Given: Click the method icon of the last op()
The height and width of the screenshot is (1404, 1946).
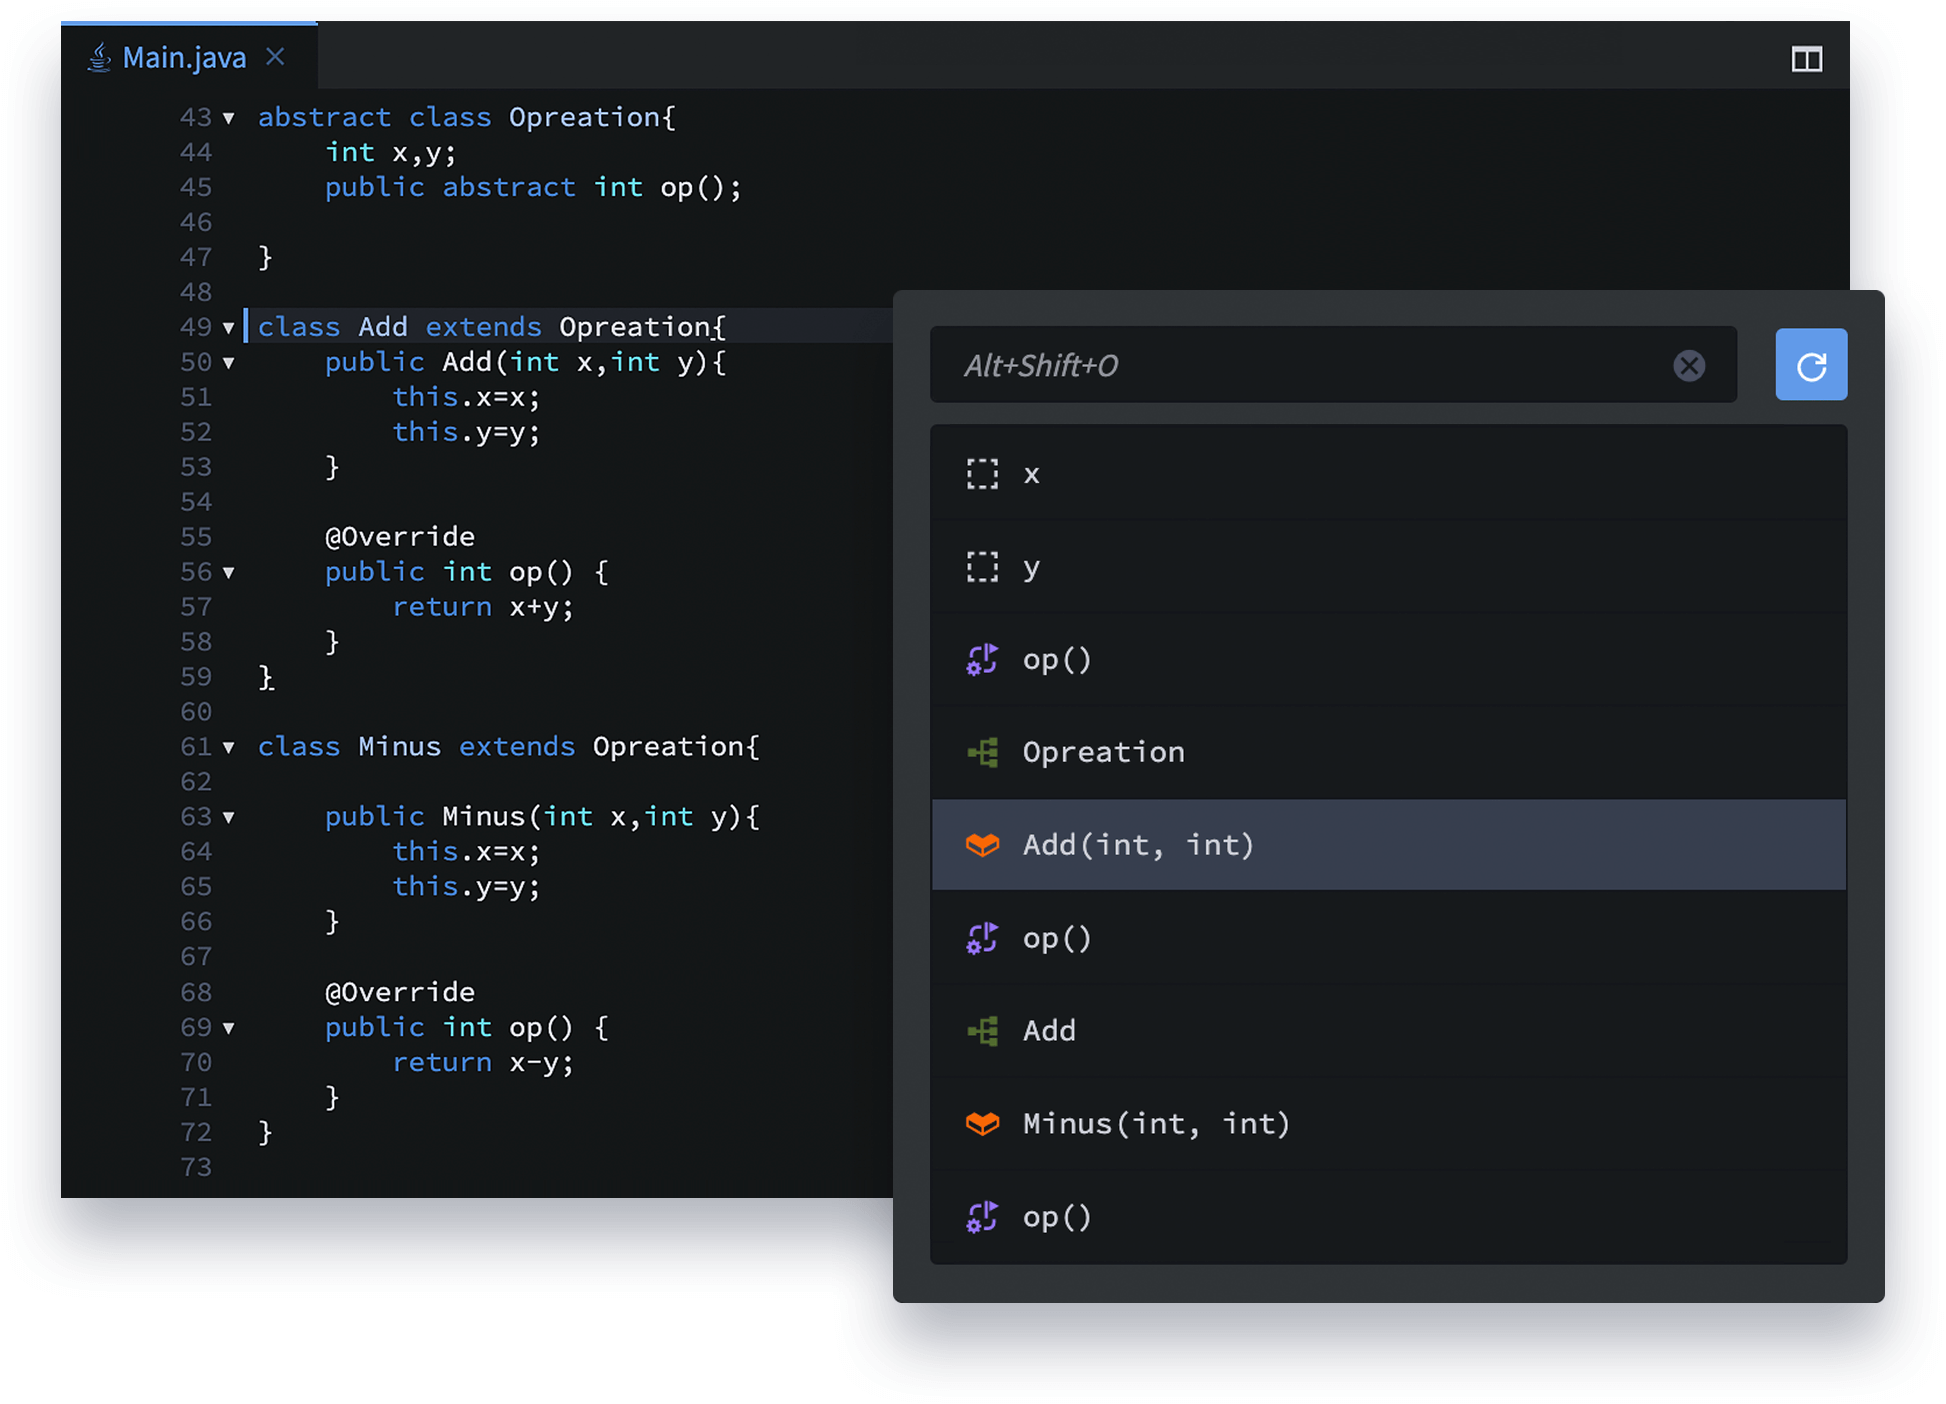Looking at the screenshot, I should click(x=982, y=1217).
